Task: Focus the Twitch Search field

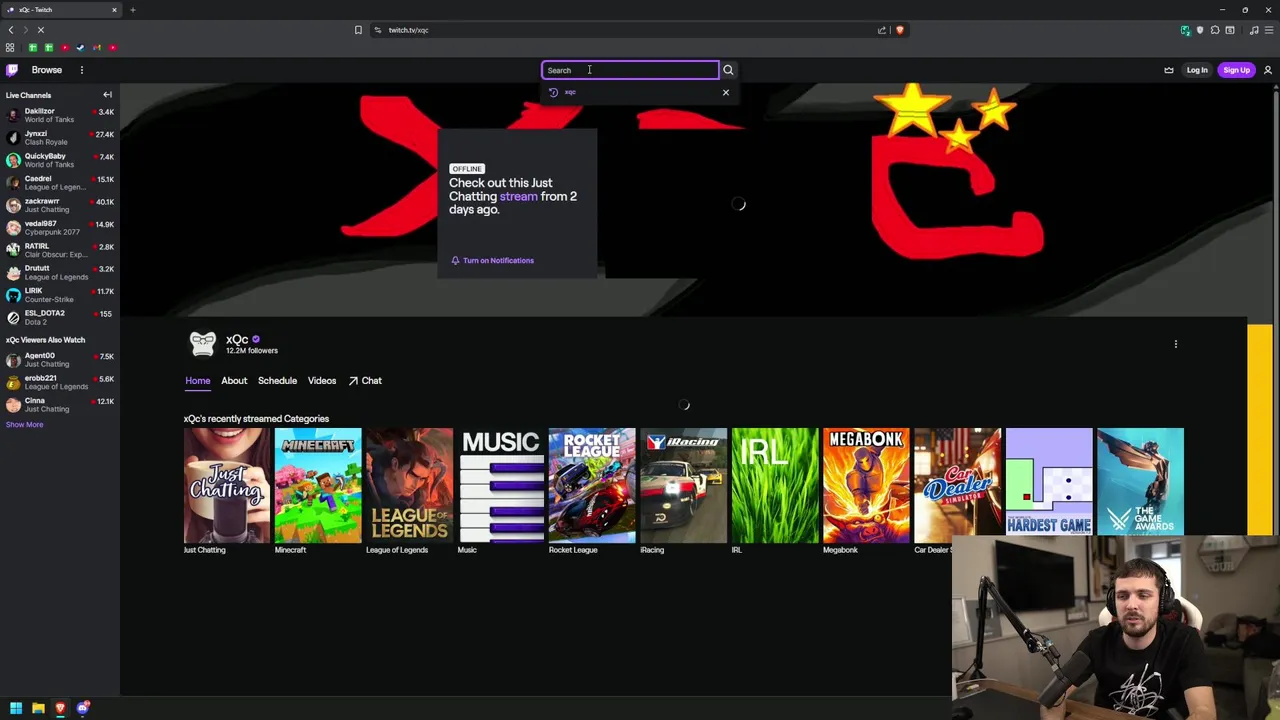Action: coord(630,70)
